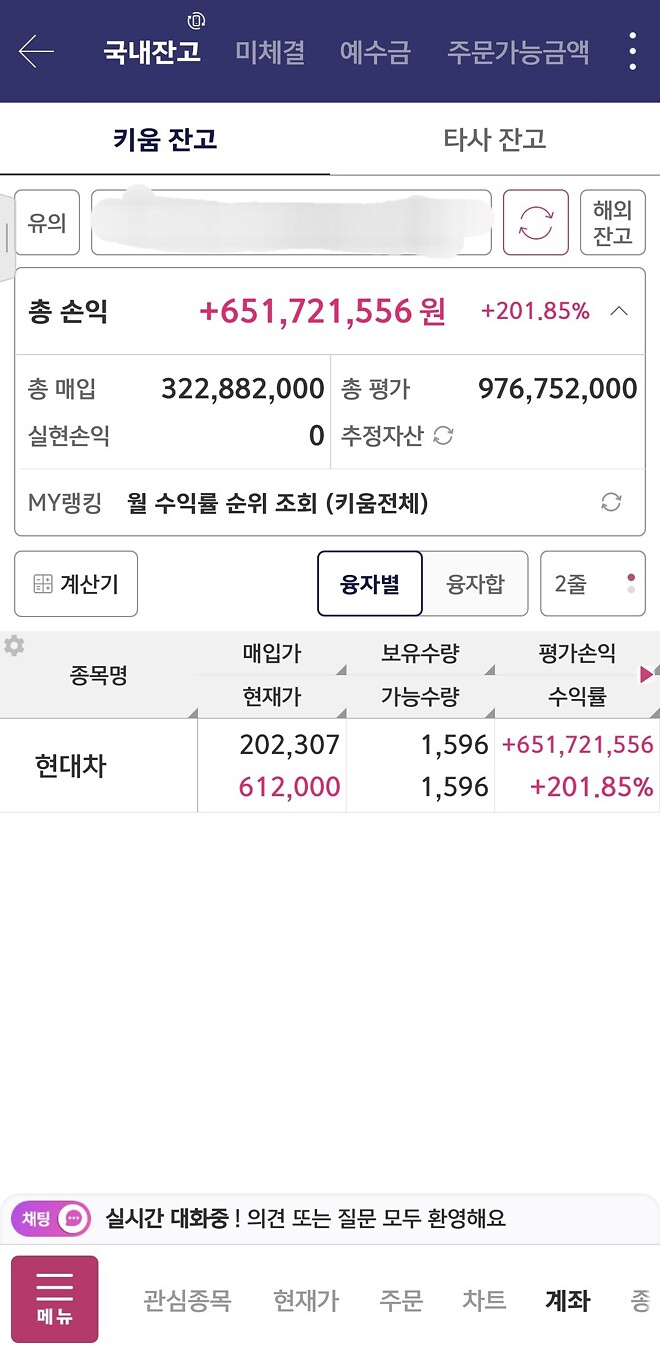
Task: Open the 계산기 calculator tool
Action: [75, 583]
